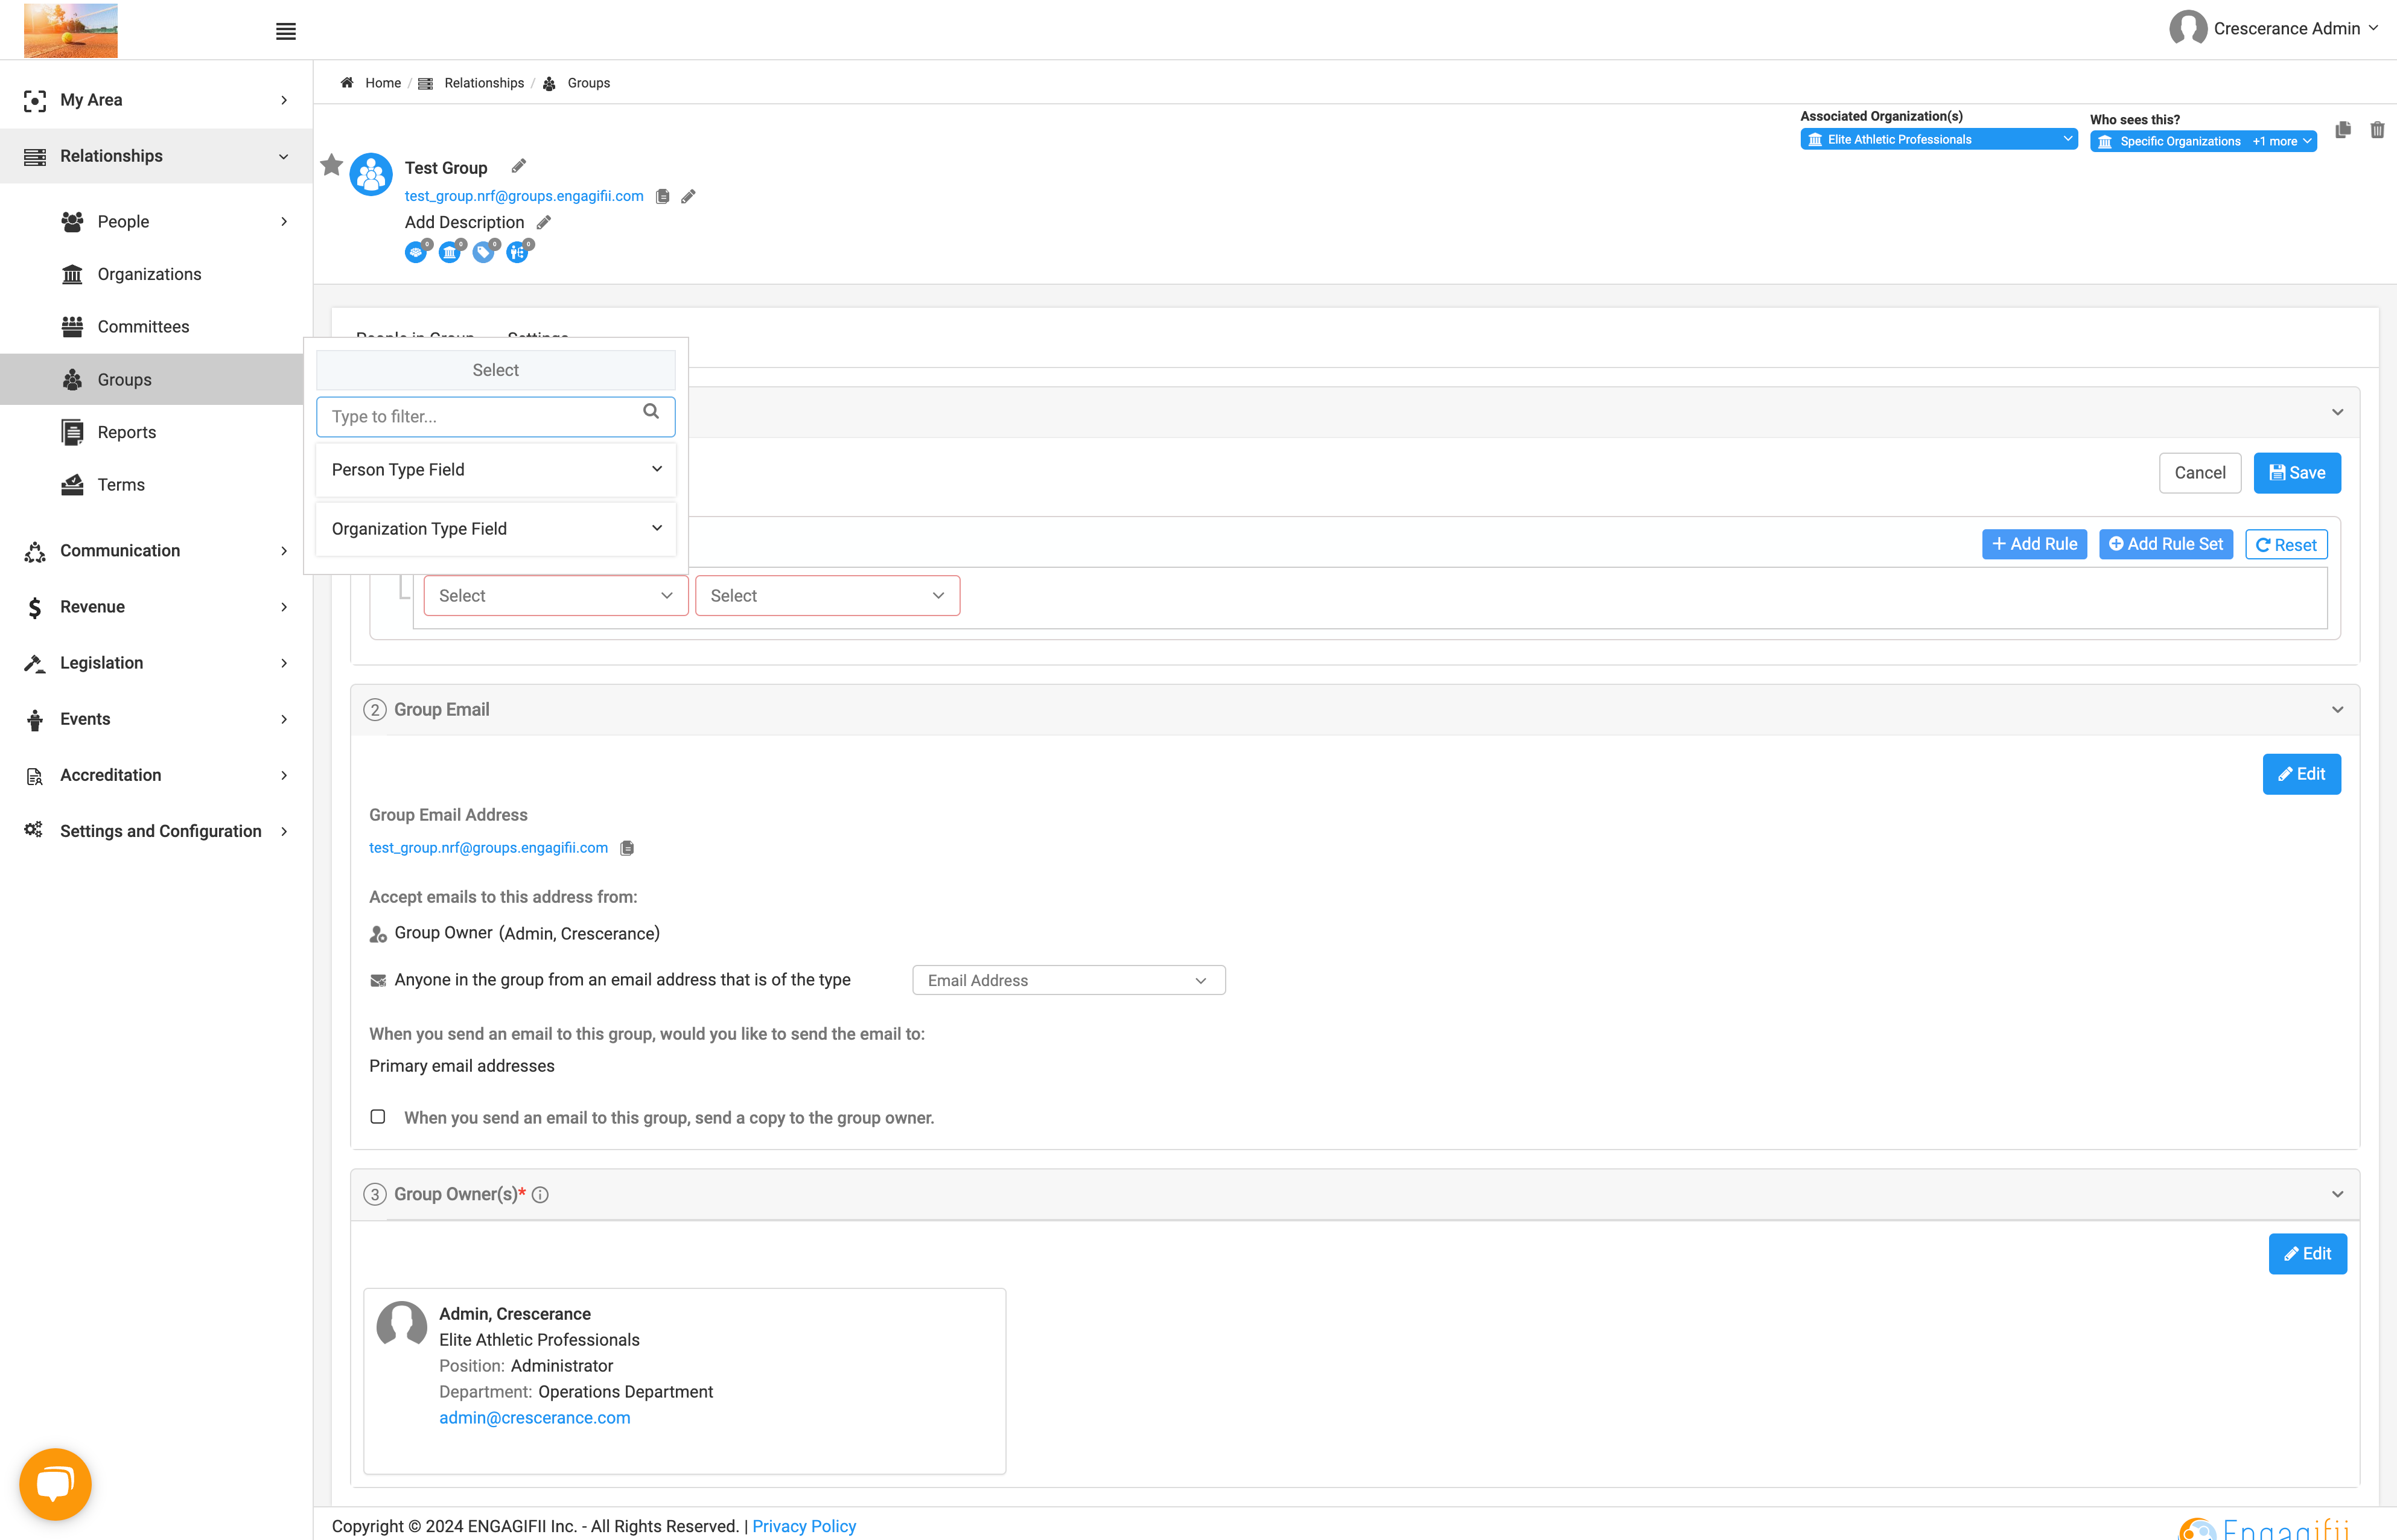Screen dimensions: 2397x1540
Task: Delete group using trash icon
Action: (2377, 130)
